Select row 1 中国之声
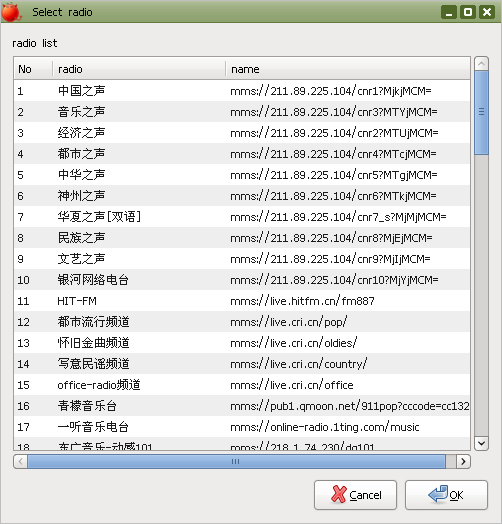The width and height of the screenshot is (502, 524). click(x=242, y=91)
